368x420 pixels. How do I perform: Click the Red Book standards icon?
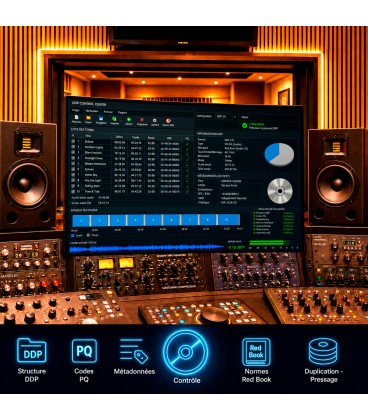coord(256,352)
